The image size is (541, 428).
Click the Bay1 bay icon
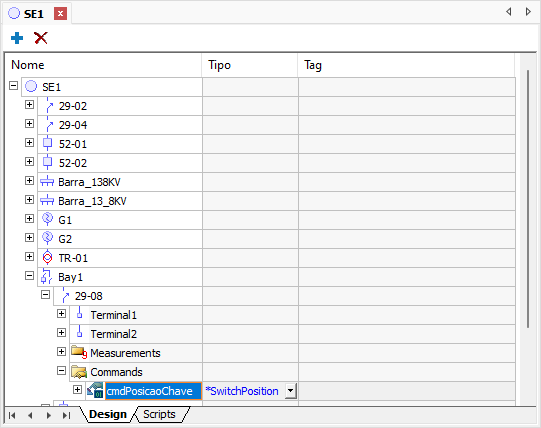(x=47, y=276)
